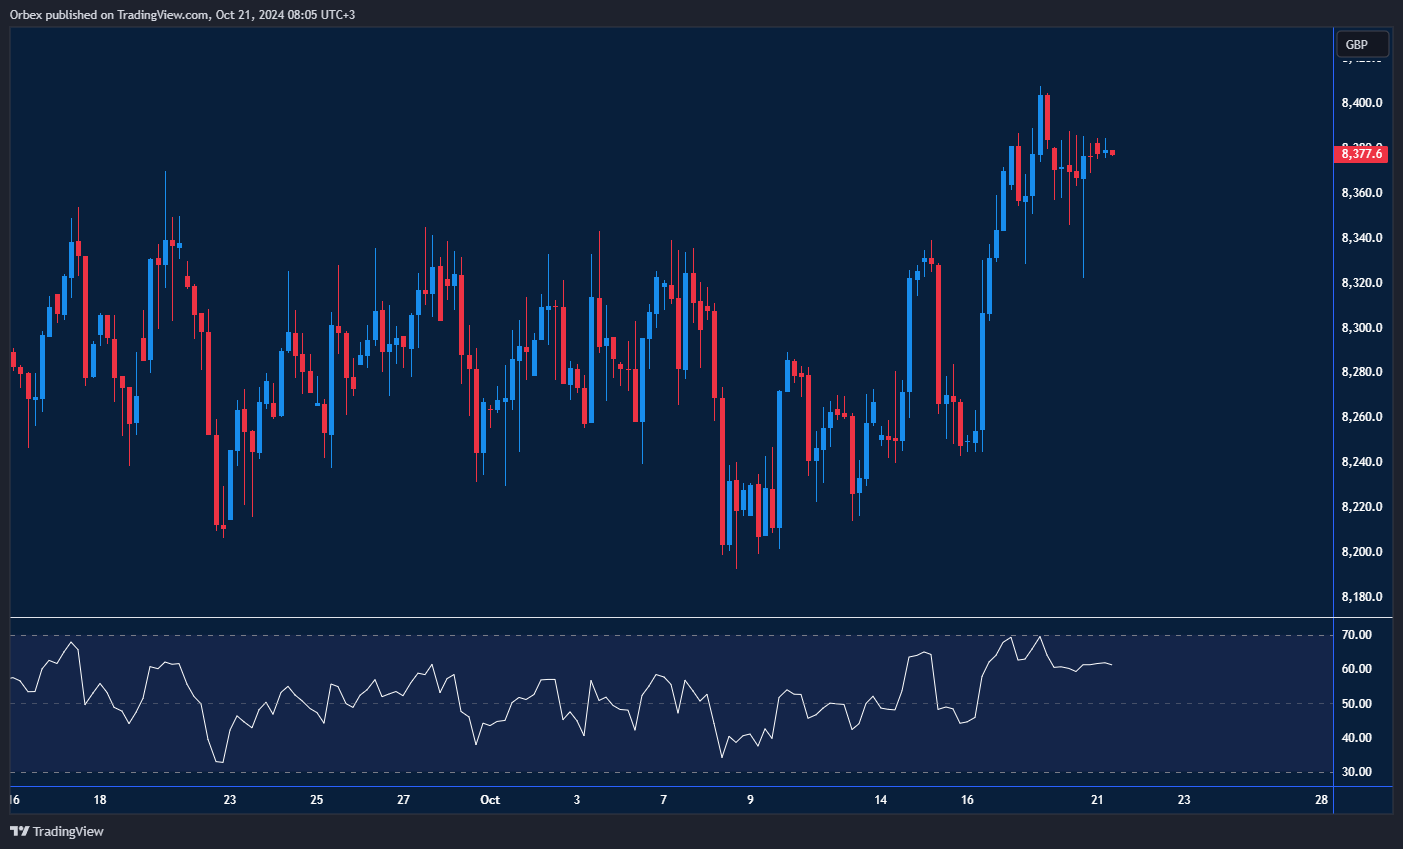Open the GBP currency selector
This screenshot has height=849, width=1403.
[1362, 44]
